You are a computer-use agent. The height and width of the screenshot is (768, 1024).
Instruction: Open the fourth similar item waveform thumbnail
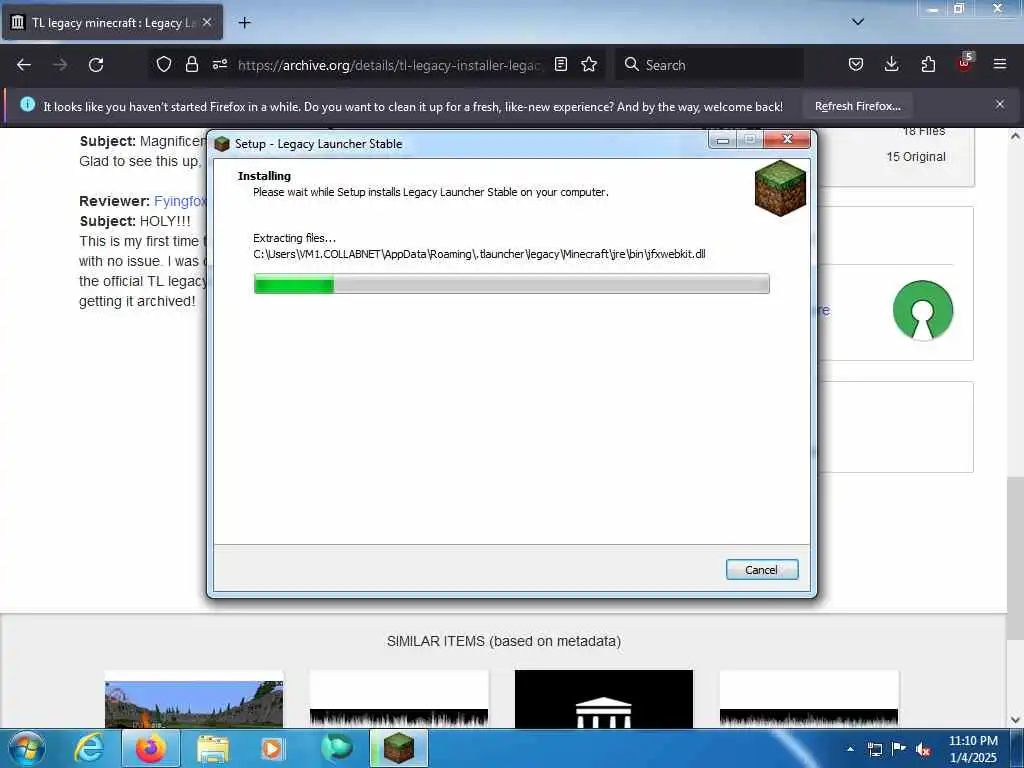pyautogui.click(x=809, y=699)
